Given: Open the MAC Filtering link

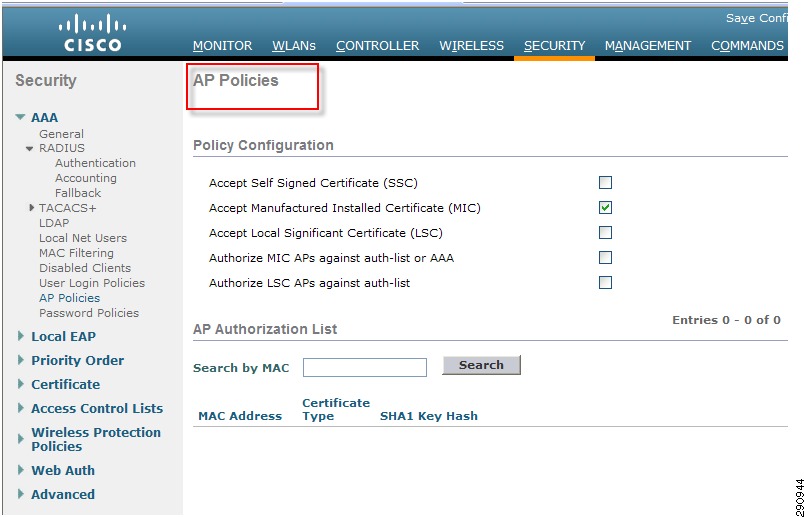Looking at the screenshot, I should (x=76, y=253).
